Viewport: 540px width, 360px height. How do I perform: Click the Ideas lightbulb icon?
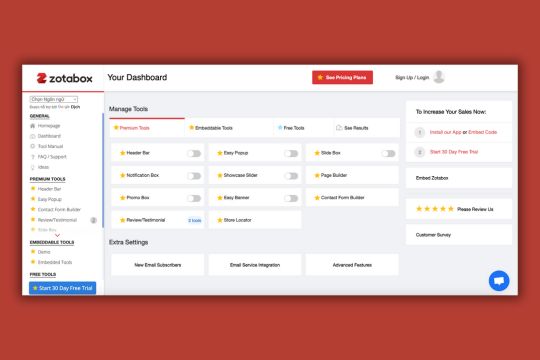(x=33, y=167)
